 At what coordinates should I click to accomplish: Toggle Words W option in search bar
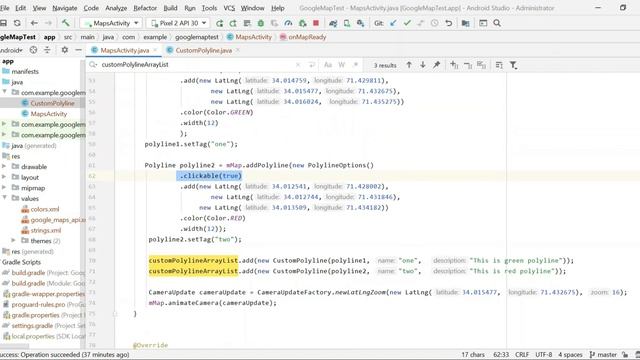tap(342, 64)
